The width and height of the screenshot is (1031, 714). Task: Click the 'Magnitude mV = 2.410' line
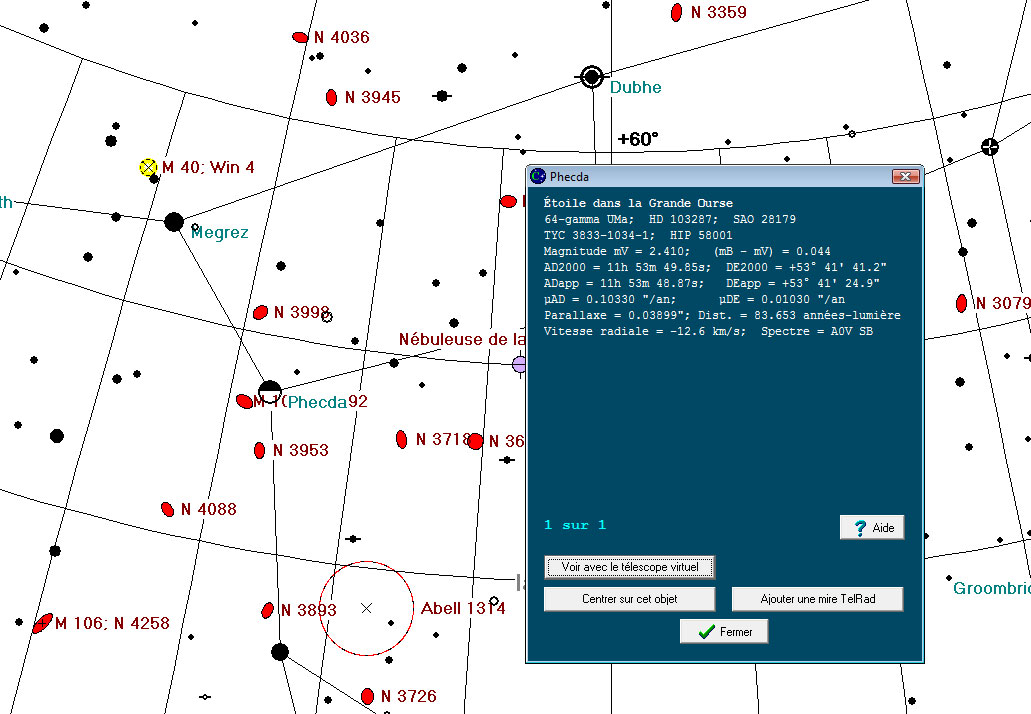pyautogui.click(x=687, y=251)
